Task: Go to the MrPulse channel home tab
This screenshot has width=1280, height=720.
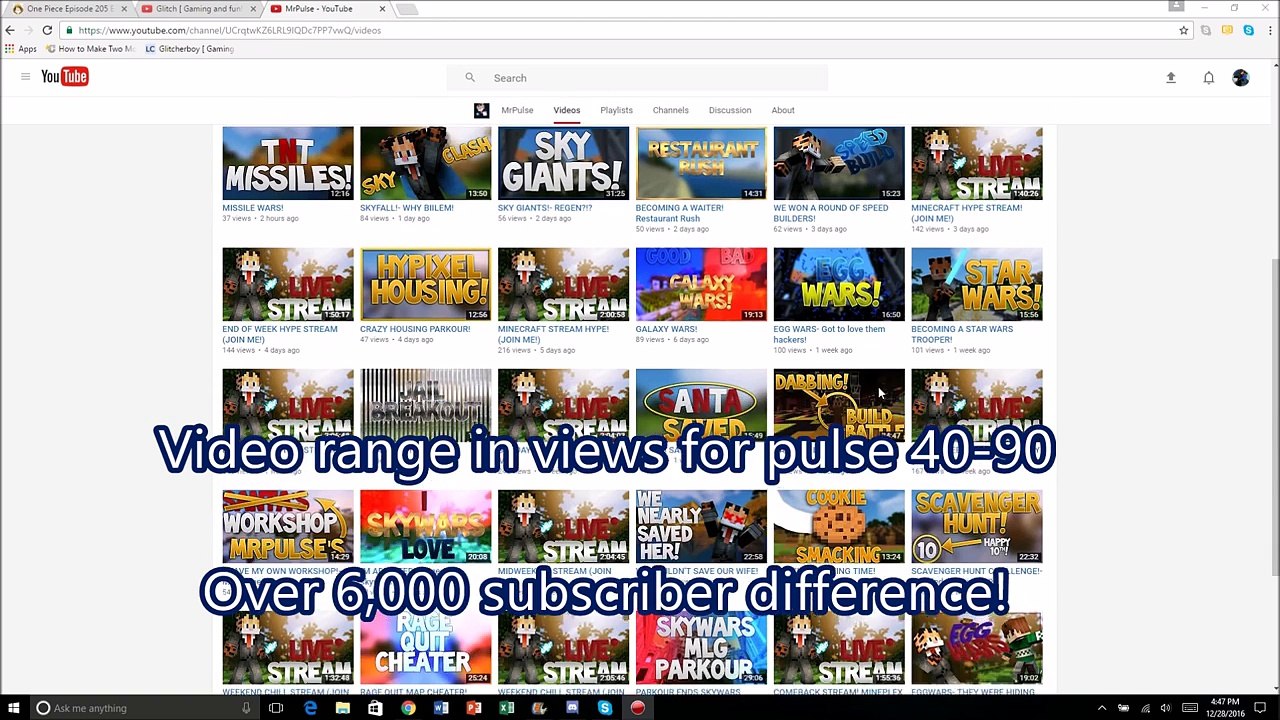Action: coord(517,110)
